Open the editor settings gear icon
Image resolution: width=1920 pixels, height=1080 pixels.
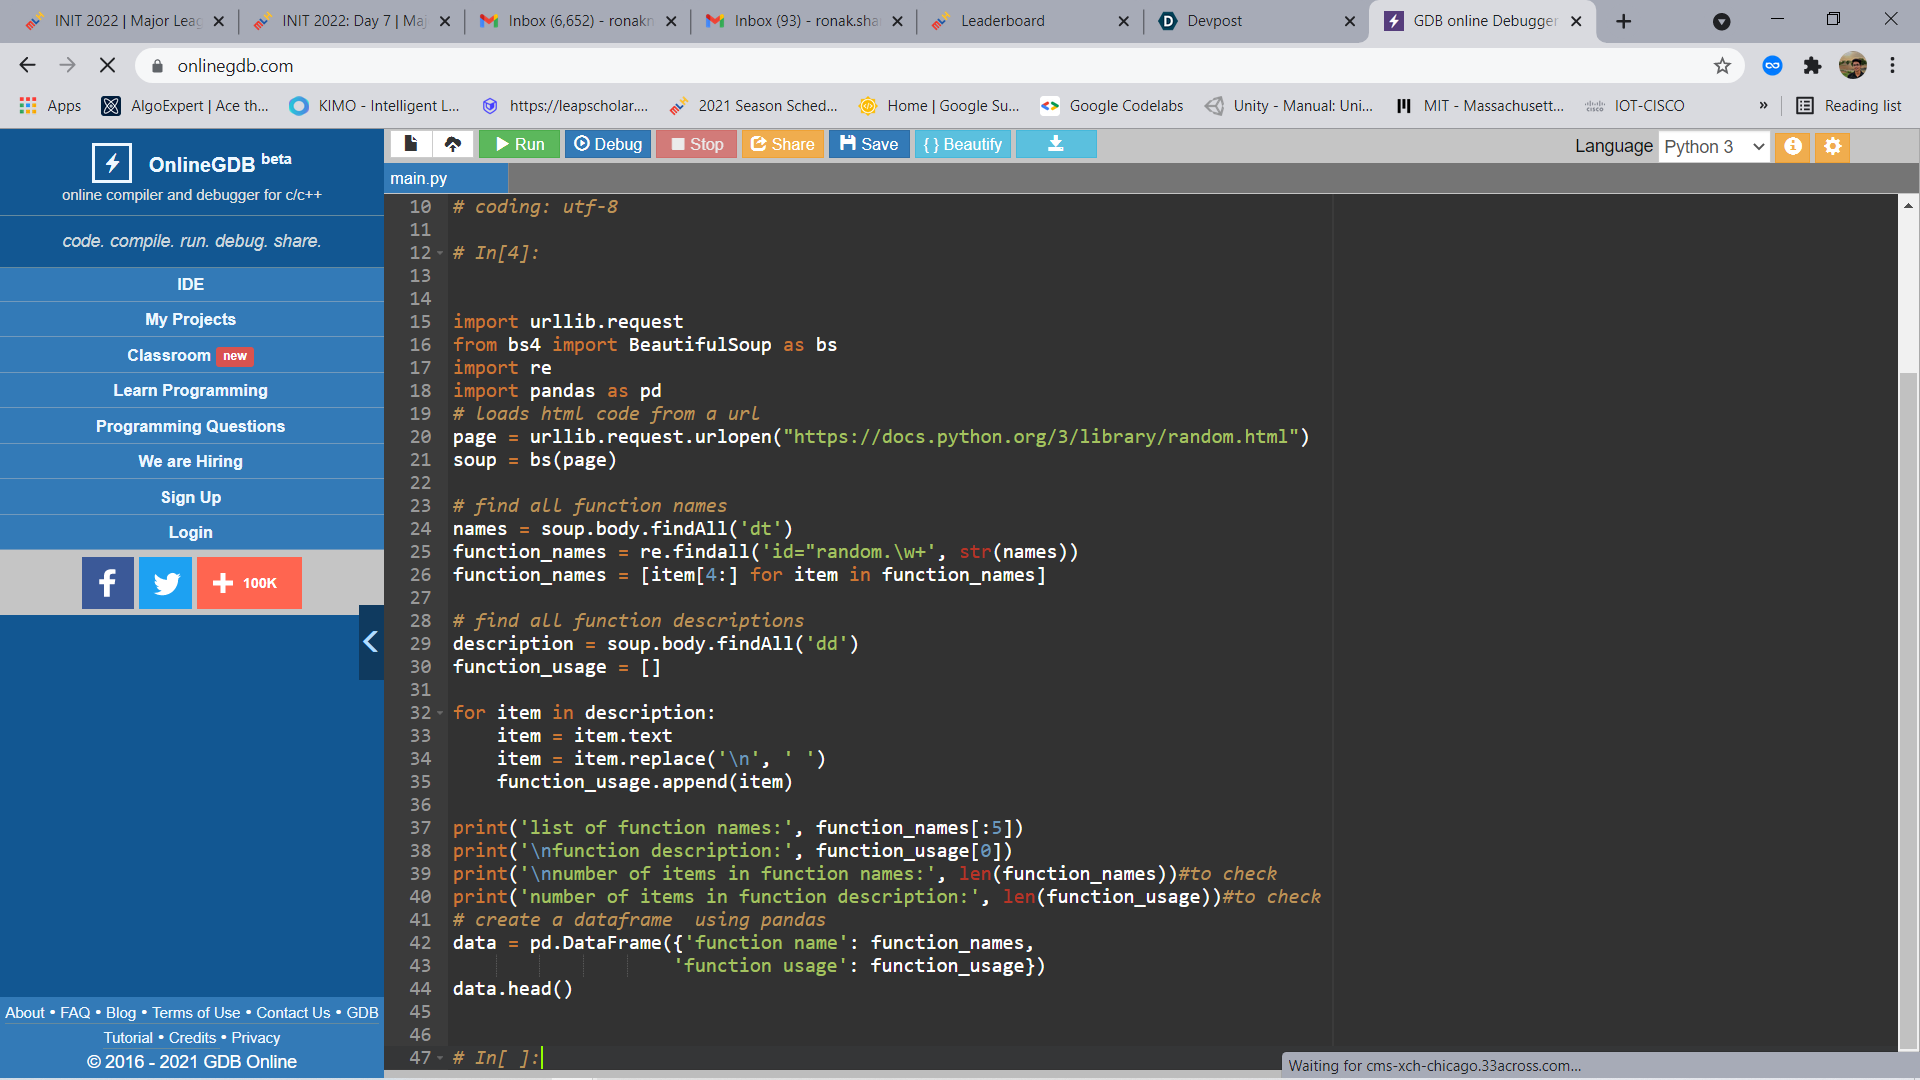click(x=1832, y=146)
